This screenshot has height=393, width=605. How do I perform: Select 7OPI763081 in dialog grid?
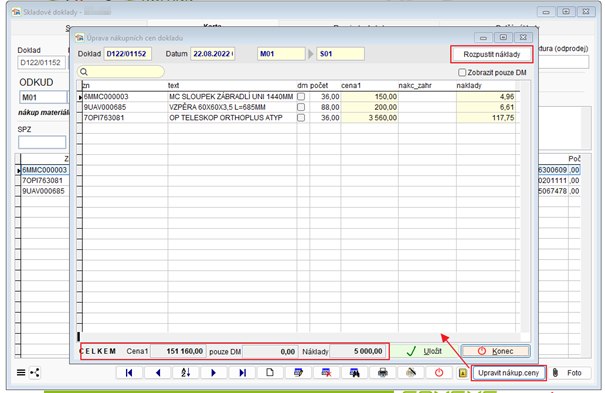pos(125,118)
